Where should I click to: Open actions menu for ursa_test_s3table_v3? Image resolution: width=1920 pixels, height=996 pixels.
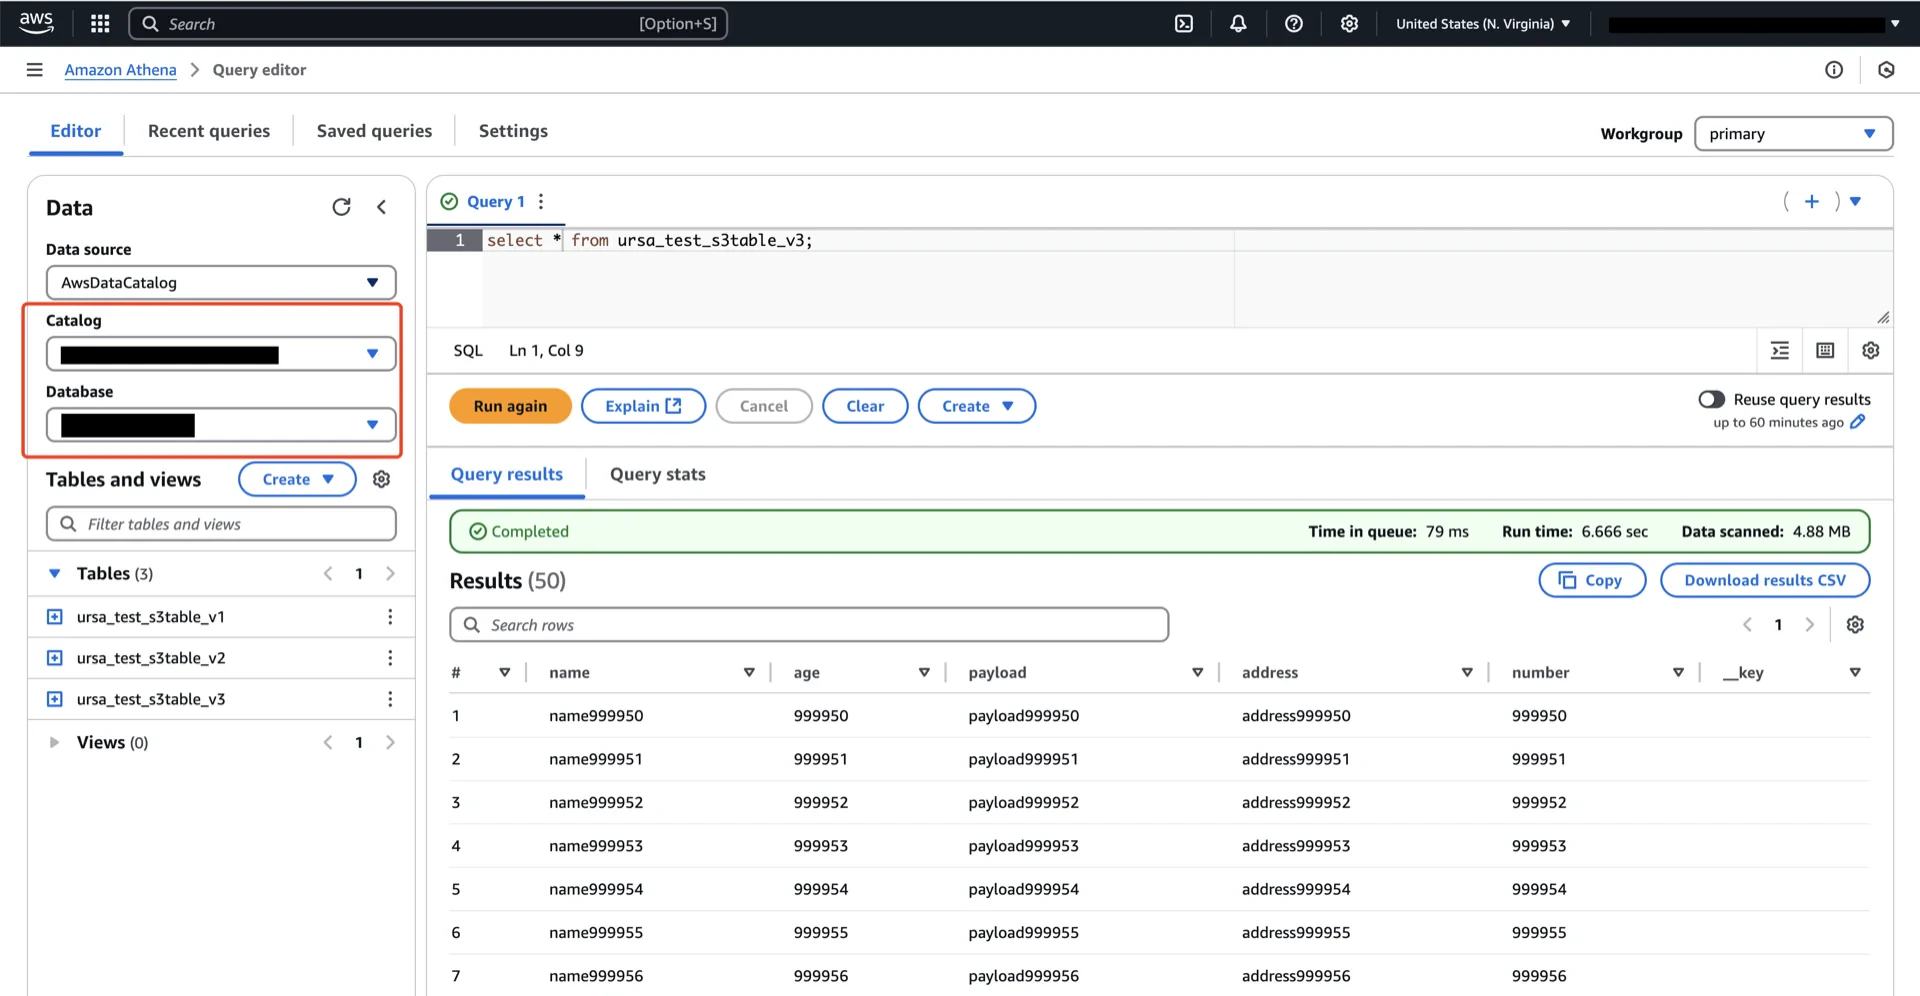point(390,699)
